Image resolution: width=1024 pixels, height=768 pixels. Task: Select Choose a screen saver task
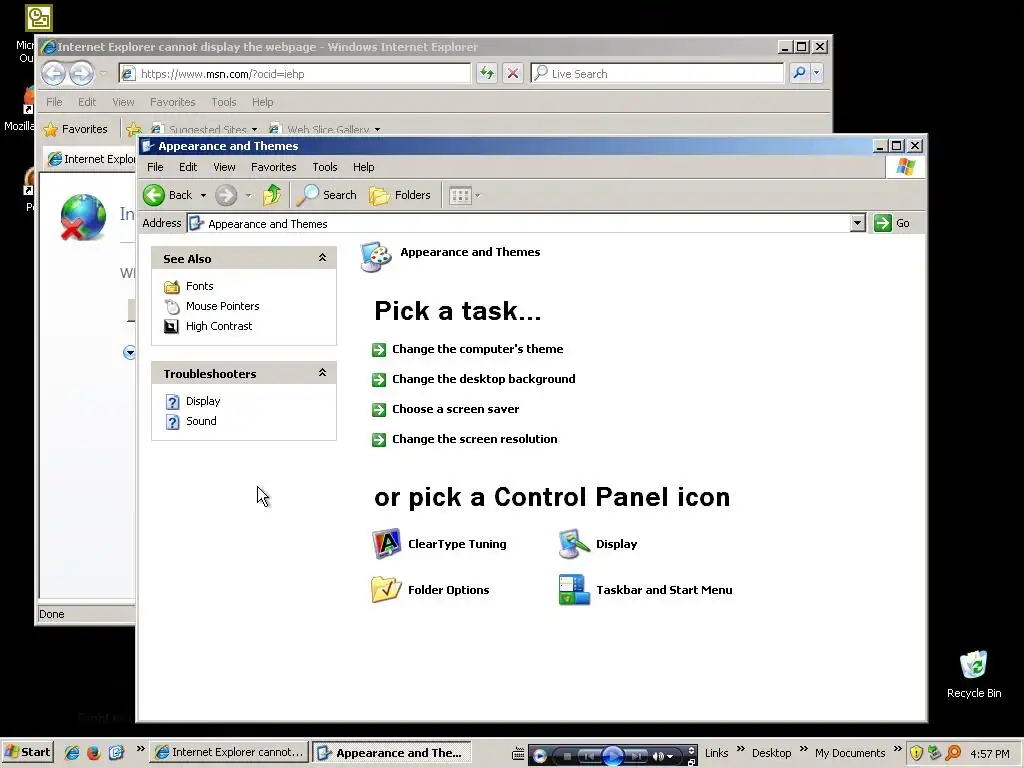(x=455, y=409)
